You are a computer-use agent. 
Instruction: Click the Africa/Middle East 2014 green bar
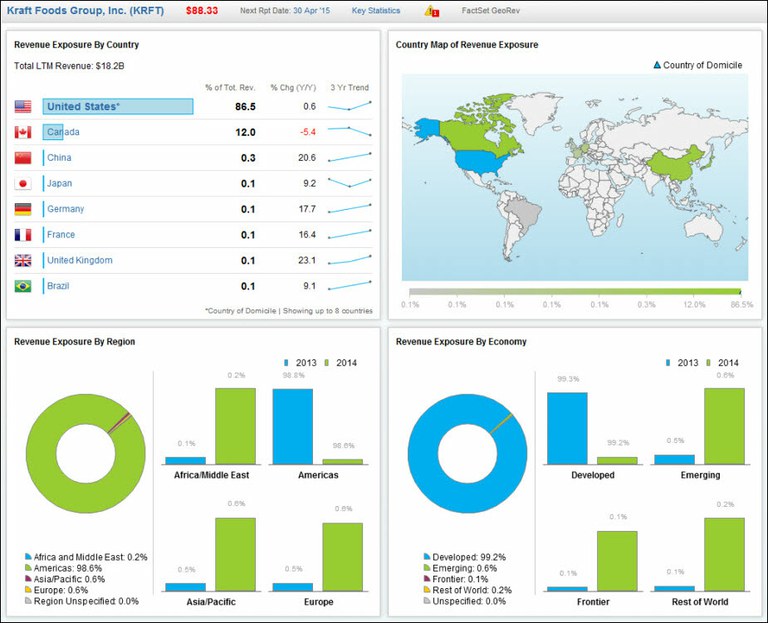click(235, 426)
